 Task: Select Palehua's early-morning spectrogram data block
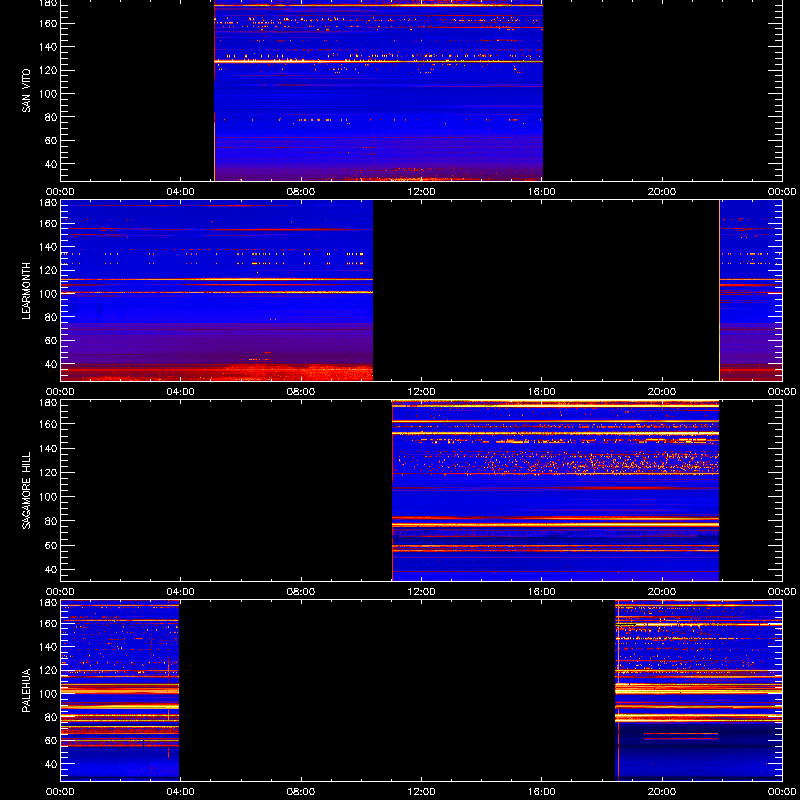tap(120, 690)
